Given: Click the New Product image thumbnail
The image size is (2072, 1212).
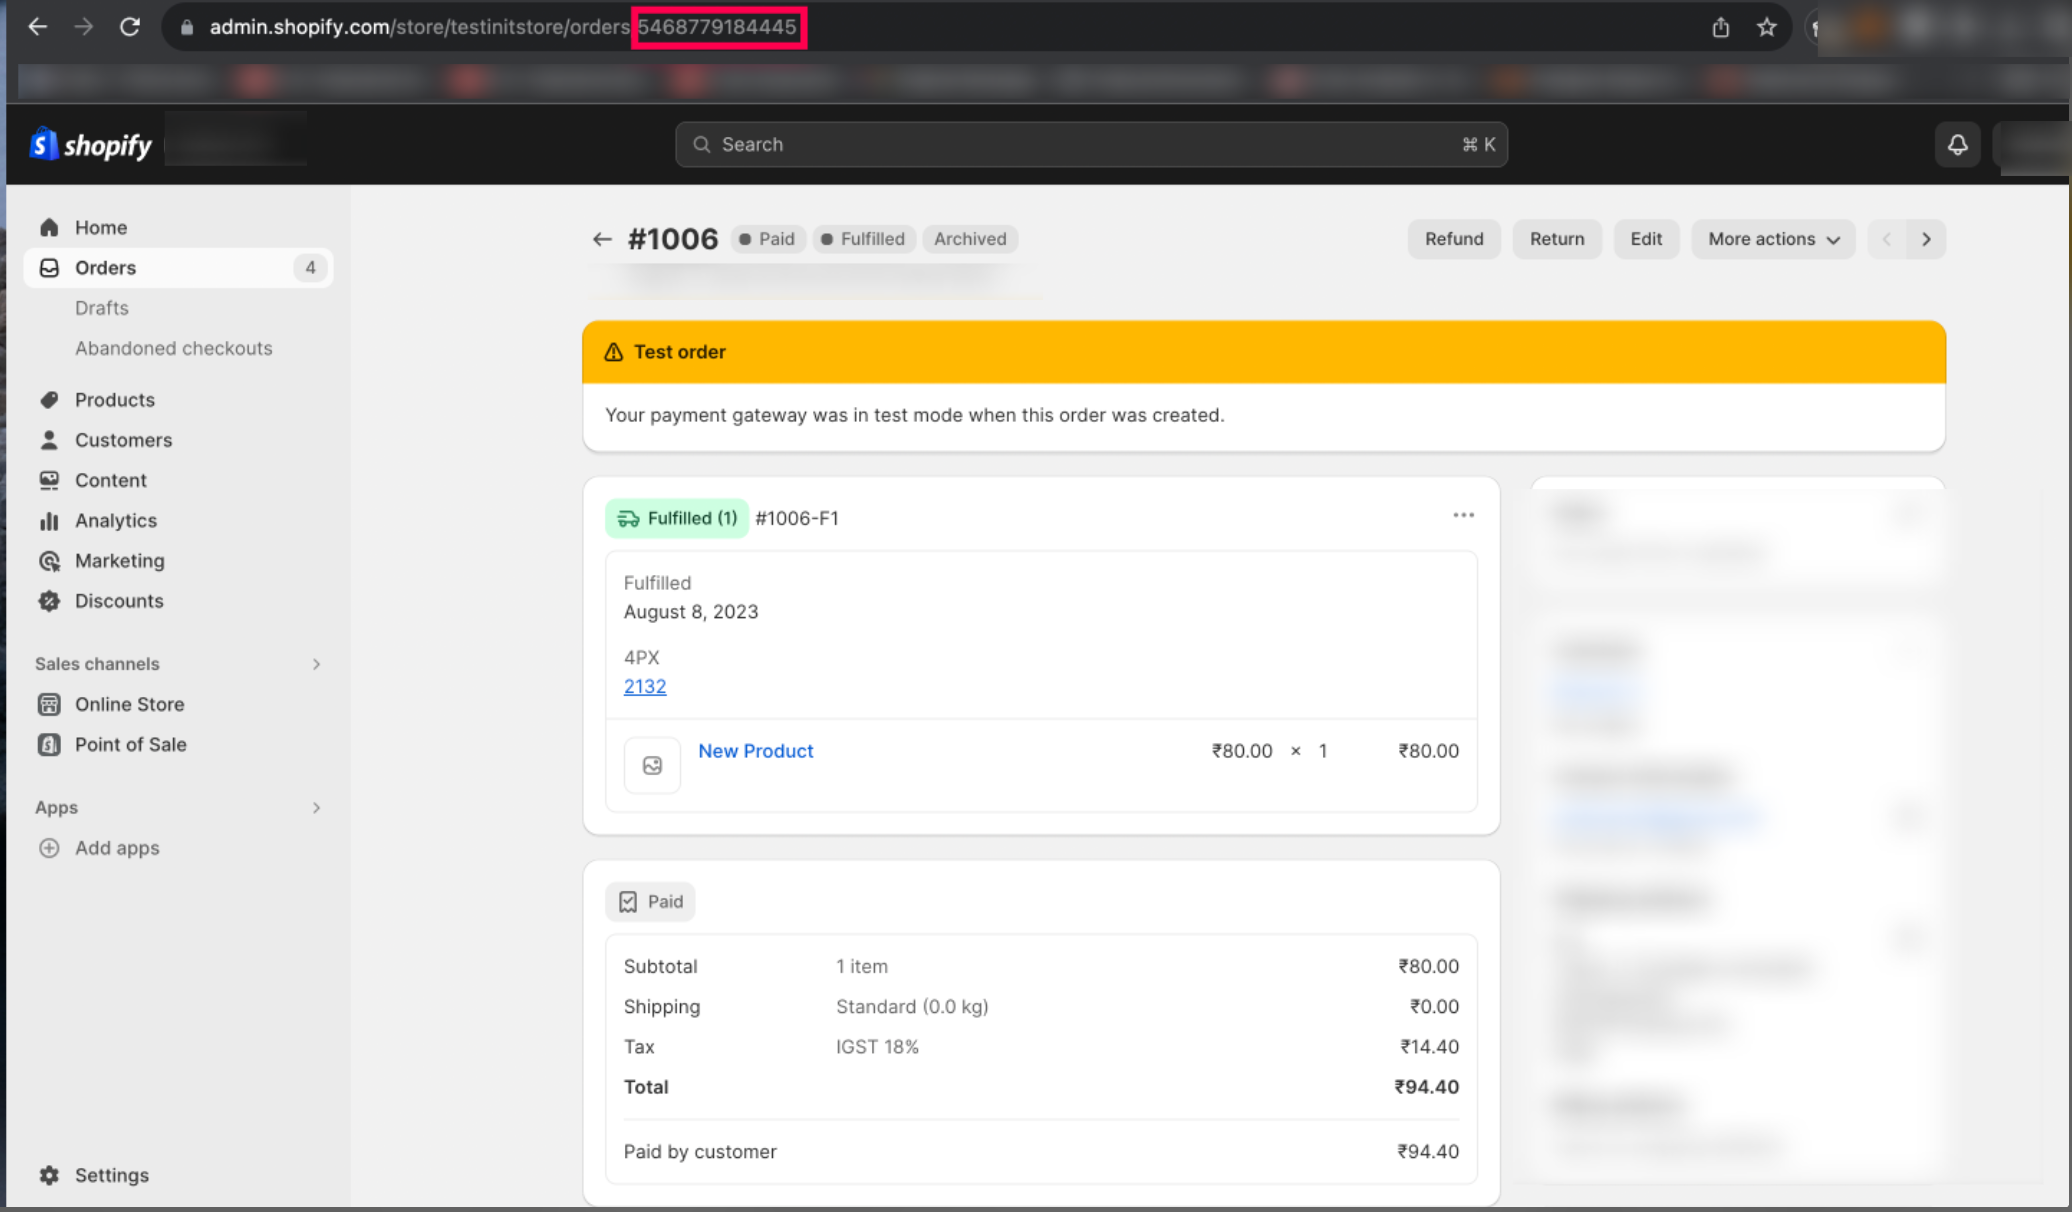Looking at the screenshot, I should point(652,766).
